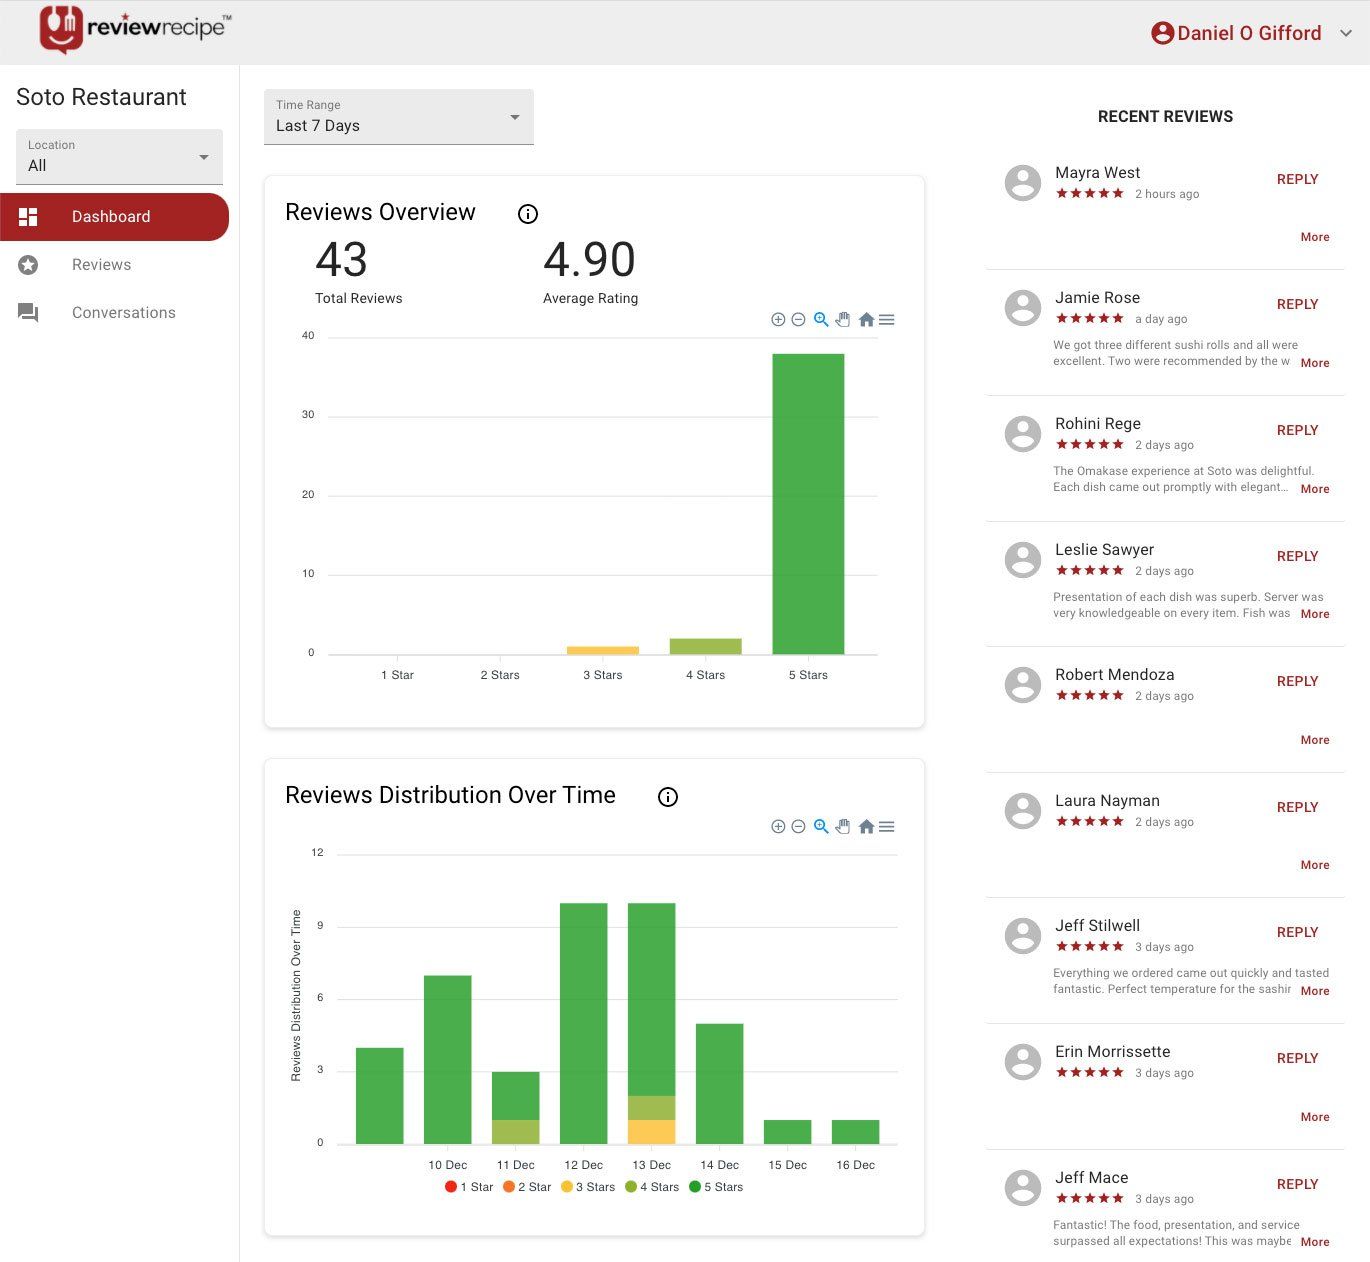Toggle the 3 Stars legend item

point(589,1187)
